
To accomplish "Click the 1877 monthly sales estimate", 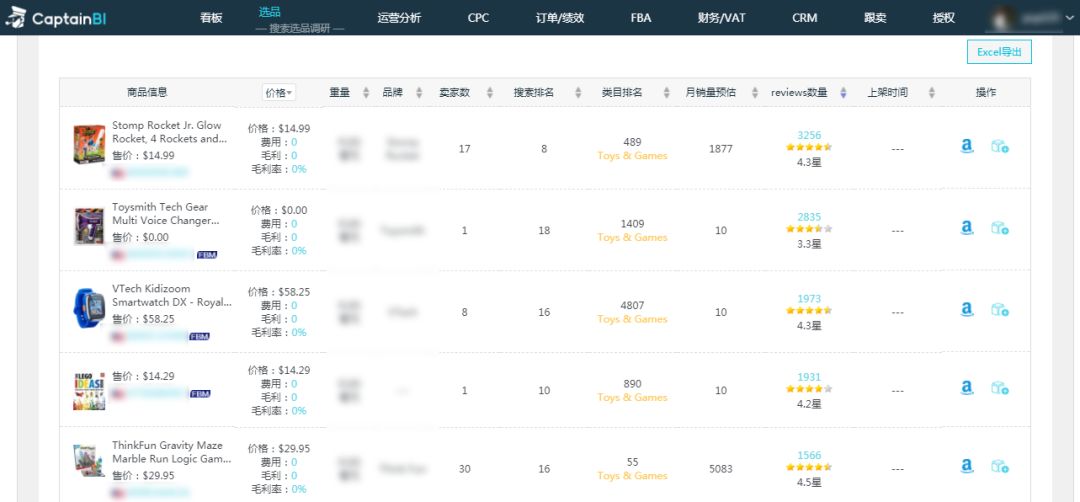I will [x=720, y=149].
